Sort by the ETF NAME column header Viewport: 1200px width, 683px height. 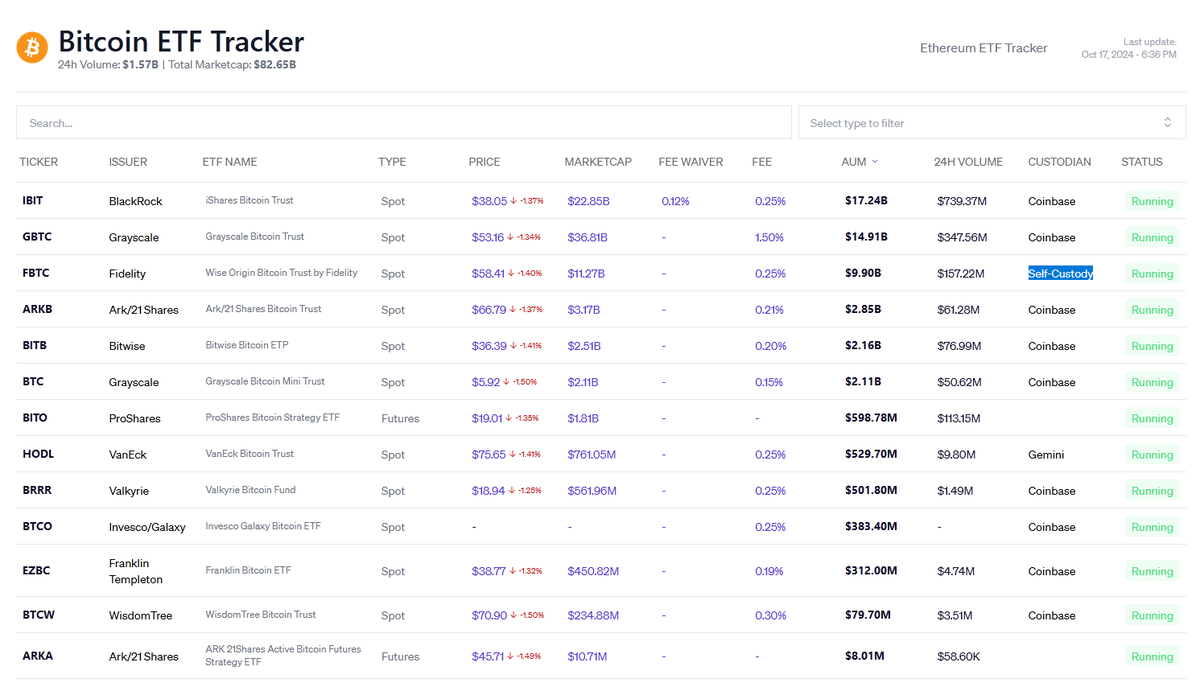(x=230, y=162)
